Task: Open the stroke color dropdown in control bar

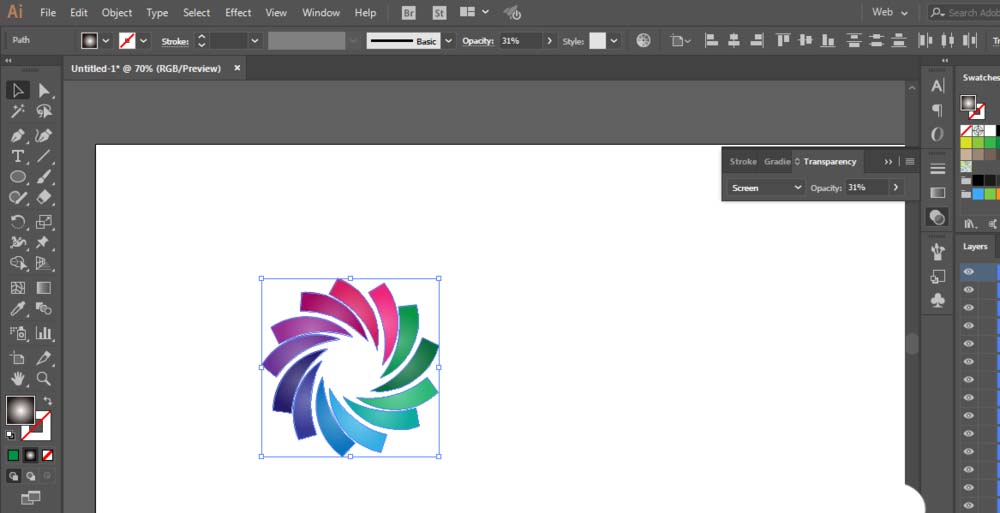Action: [x=143, y=41]
